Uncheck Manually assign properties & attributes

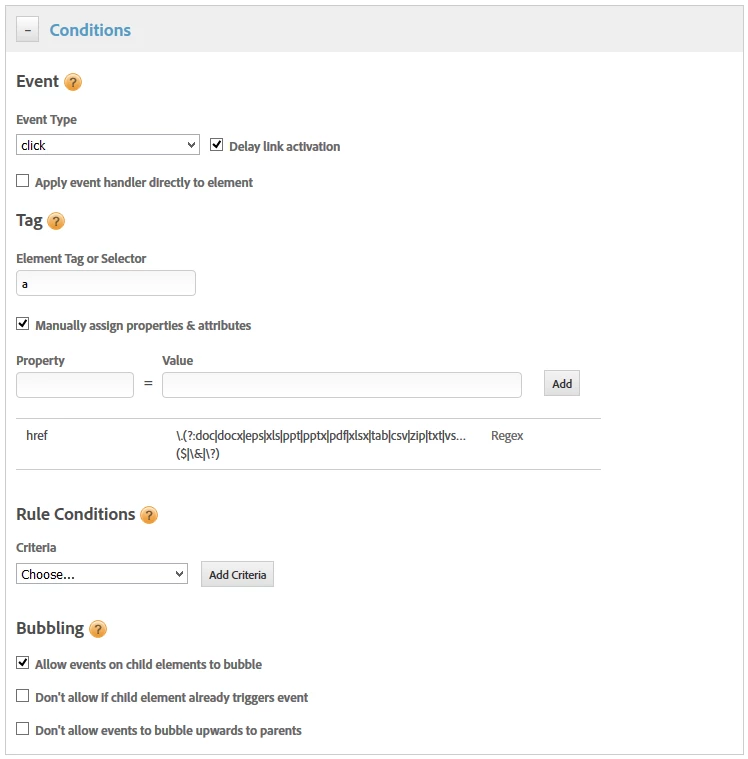[x=23, y=325]
